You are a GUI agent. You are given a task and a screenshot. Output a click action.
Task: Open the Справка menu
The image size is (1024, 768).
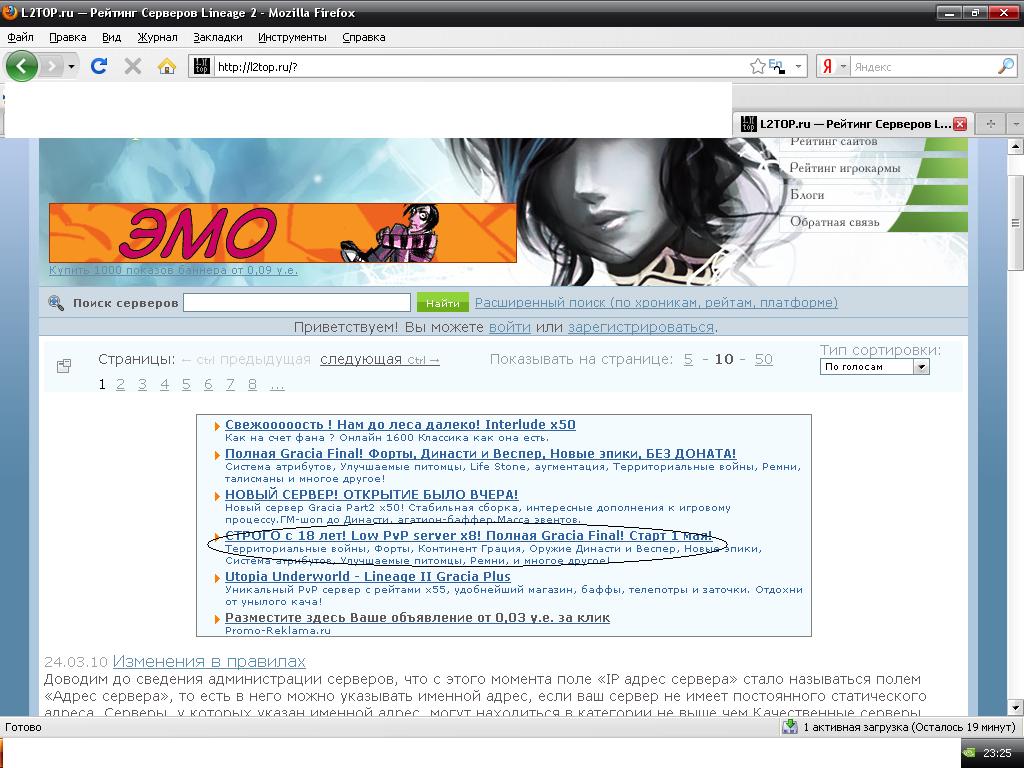click(364, 37)
